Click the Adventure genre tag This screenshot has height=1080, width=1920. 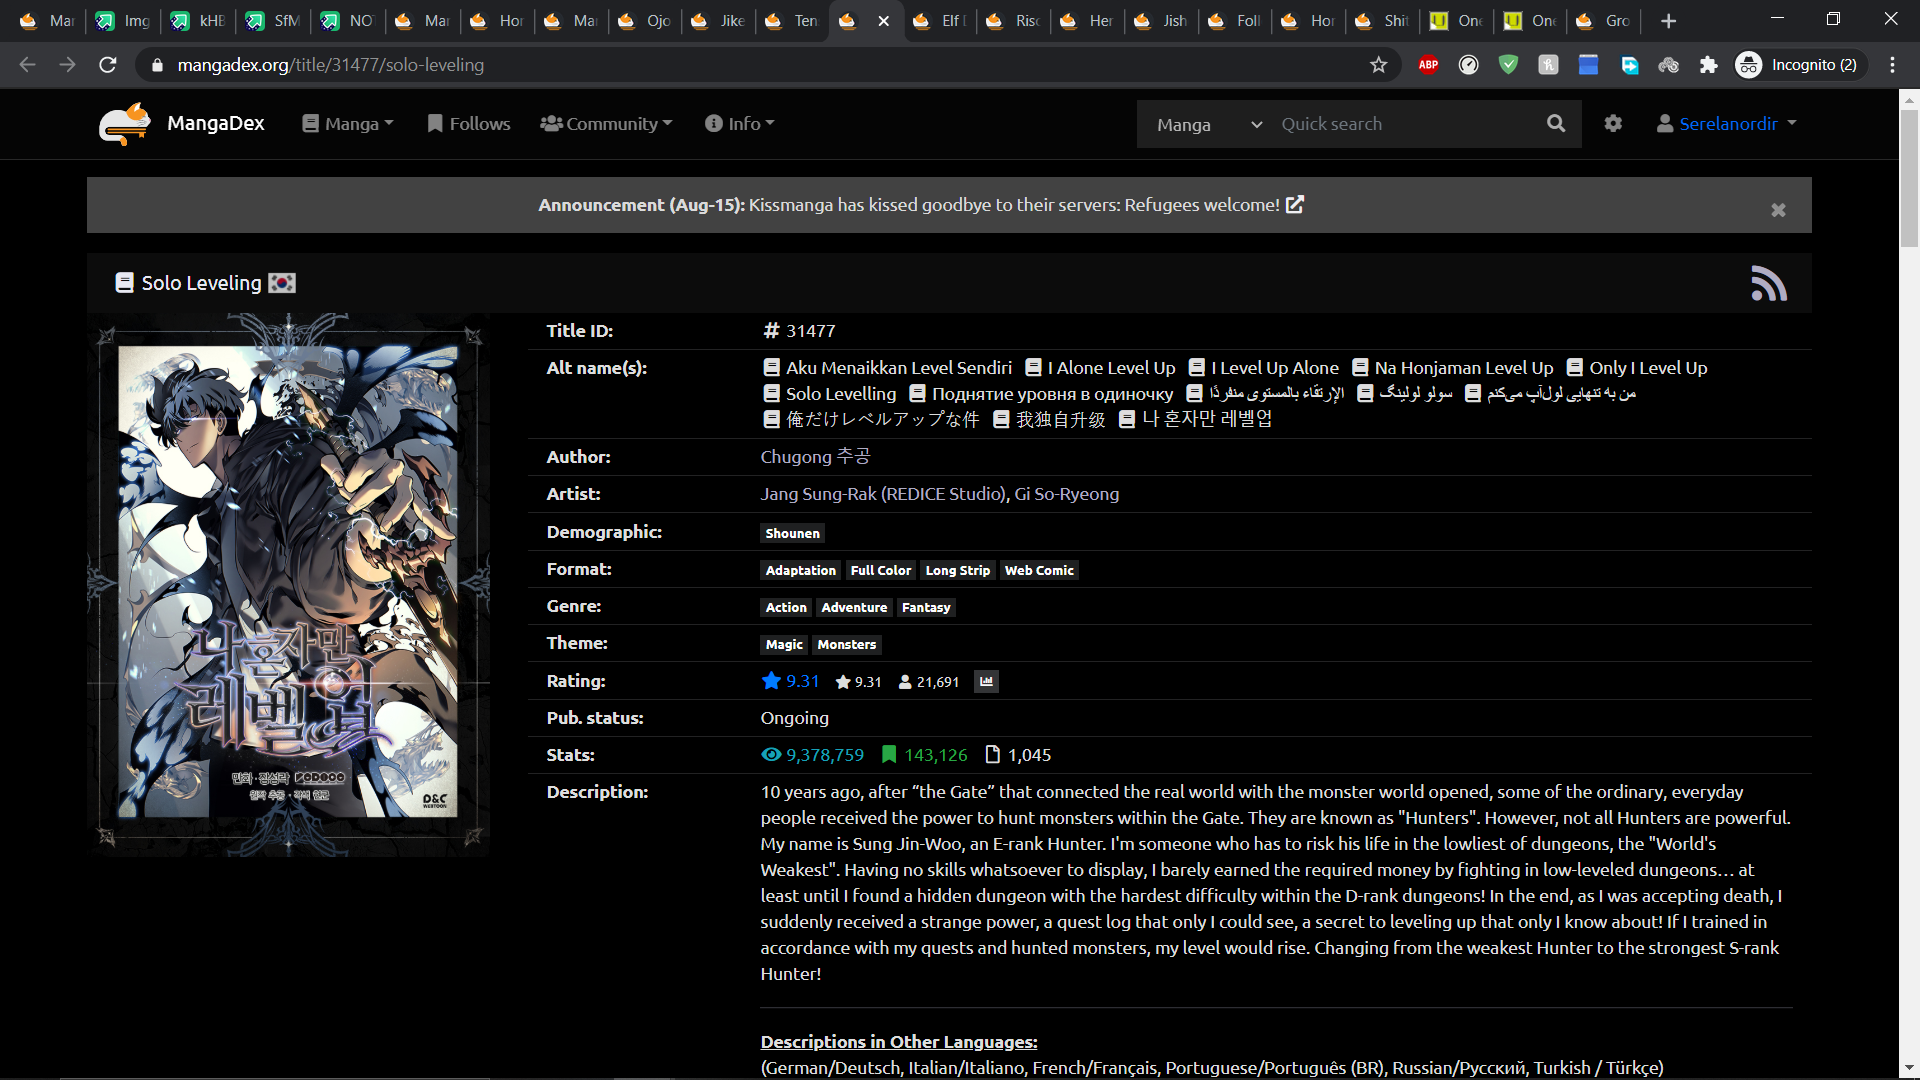point(854,608)
